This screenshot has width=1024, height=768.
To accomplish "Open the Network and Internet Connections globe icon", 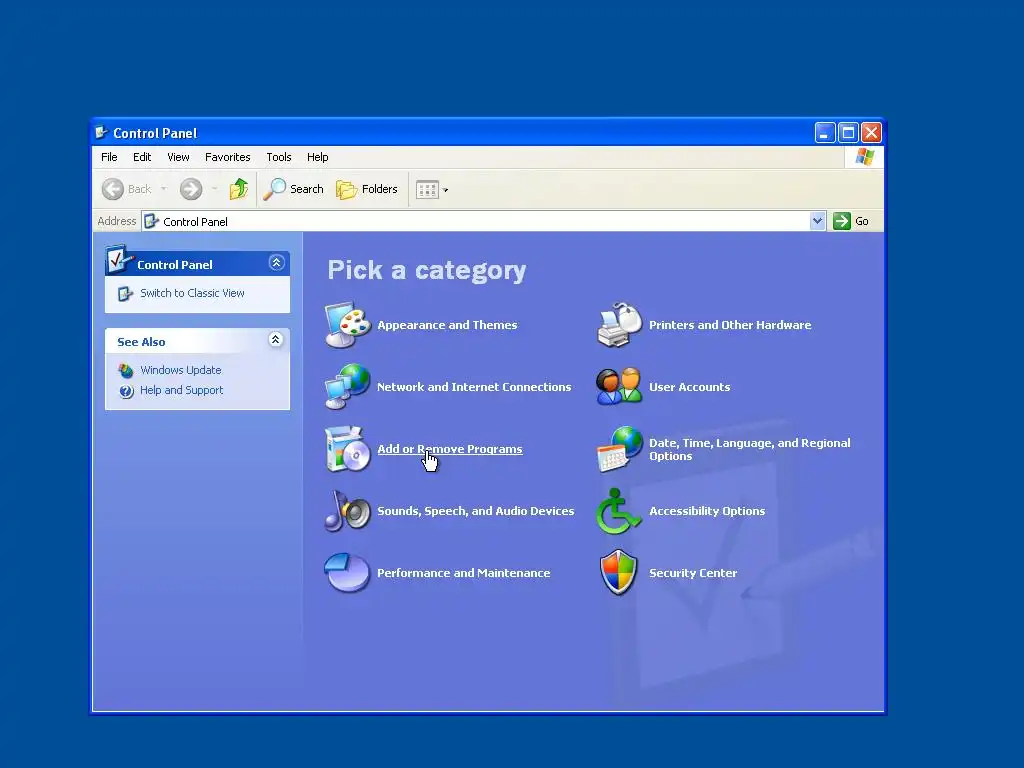I will [x=348, y=387].
